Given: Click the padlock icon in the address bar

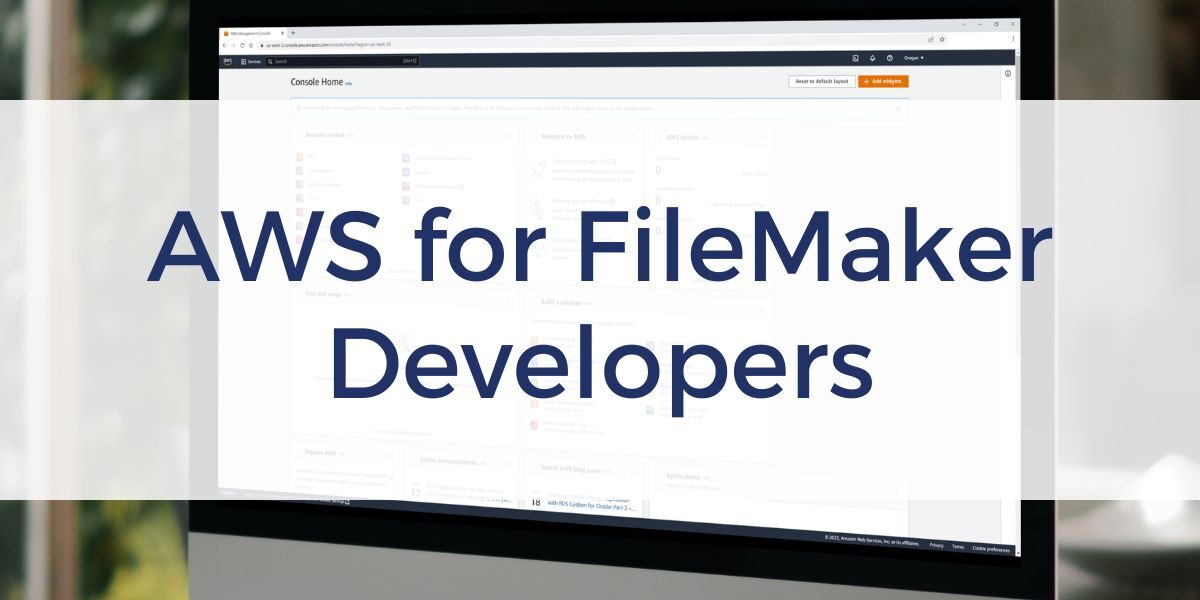Looking at the screenshot, I should coord(262,44).
